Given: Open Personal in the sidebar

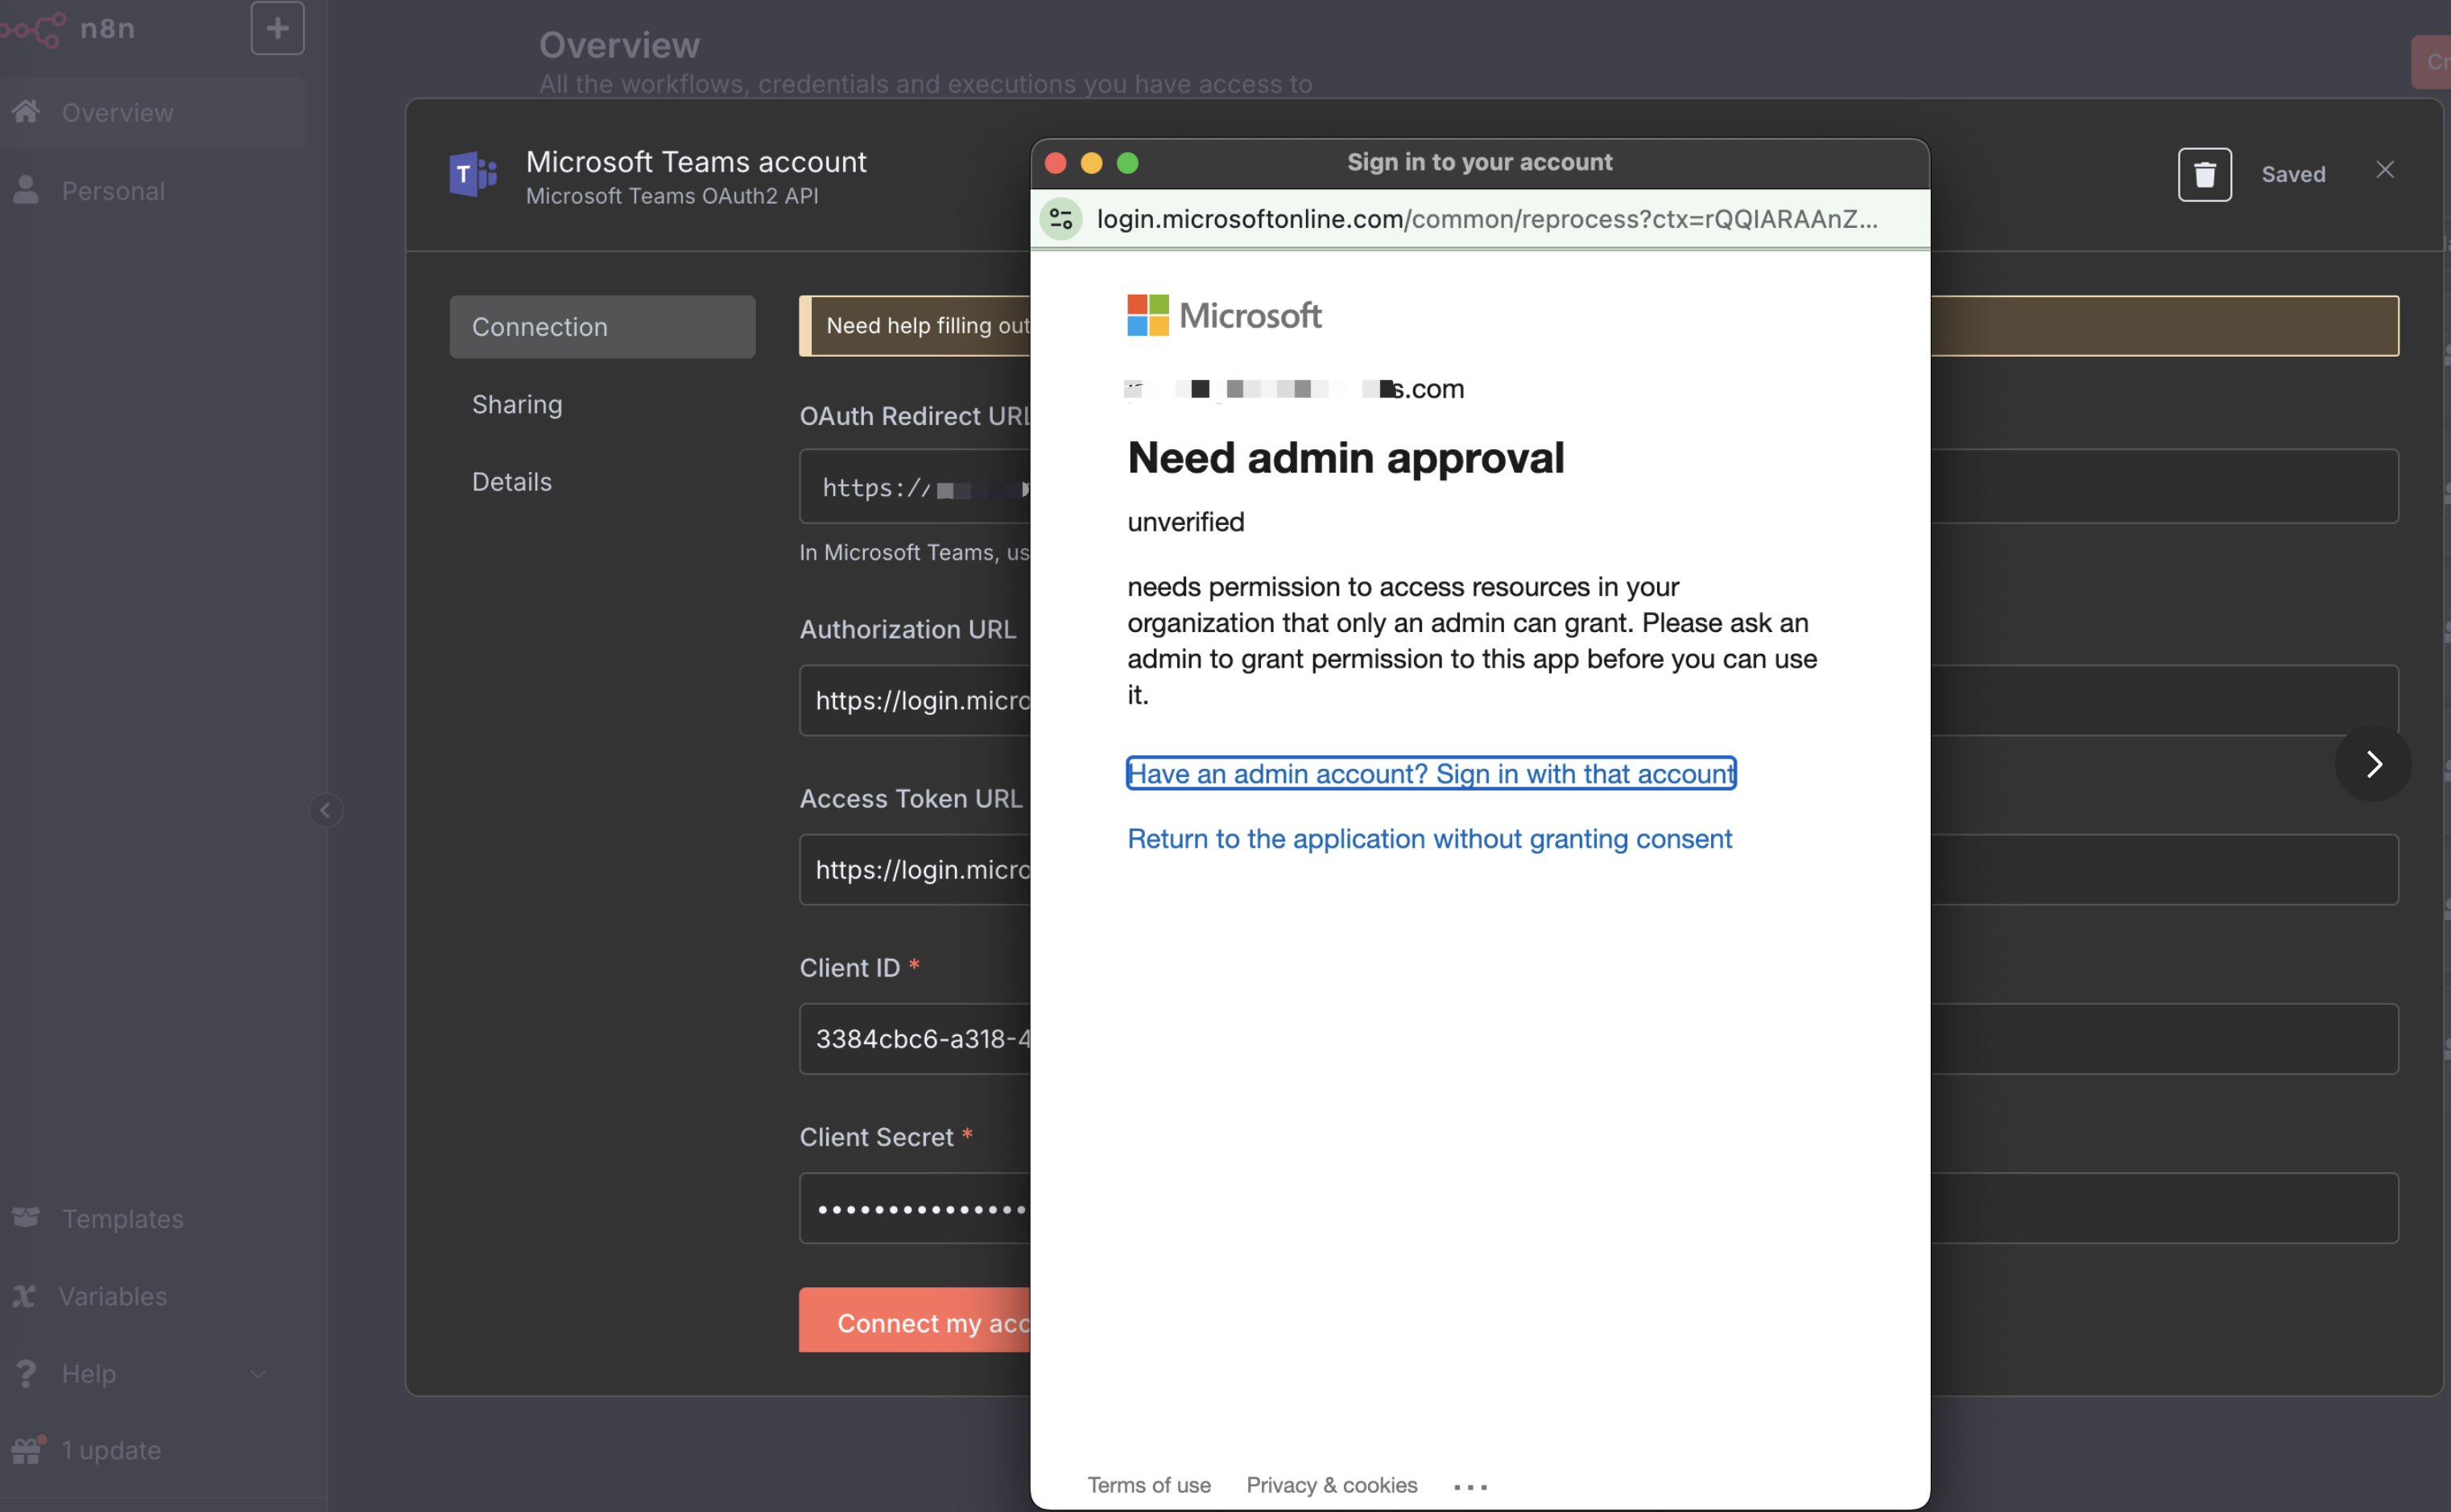Looking at the screenshot, I should pyautogui.click(x=152, y=190).
